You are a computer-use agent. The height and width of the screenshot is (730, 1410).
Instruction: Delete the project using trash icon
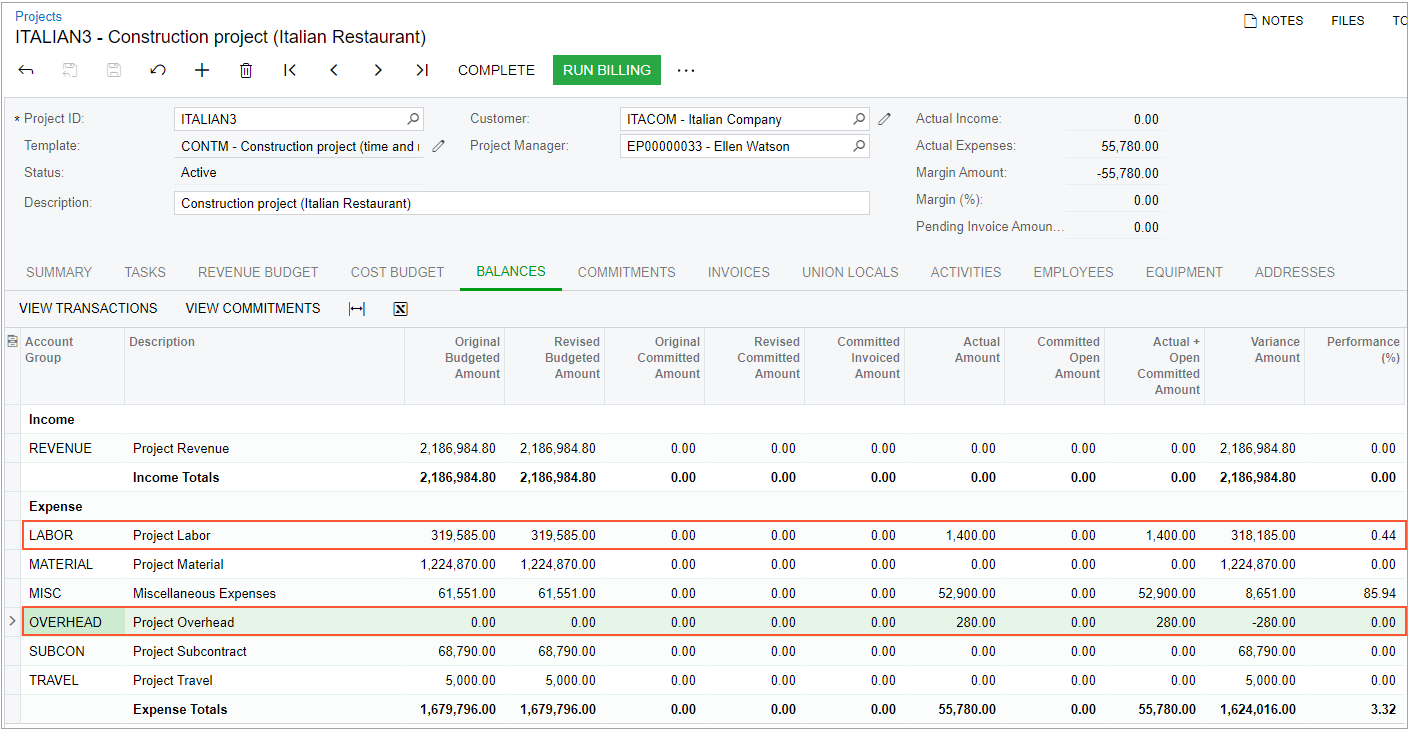point(246,70)
